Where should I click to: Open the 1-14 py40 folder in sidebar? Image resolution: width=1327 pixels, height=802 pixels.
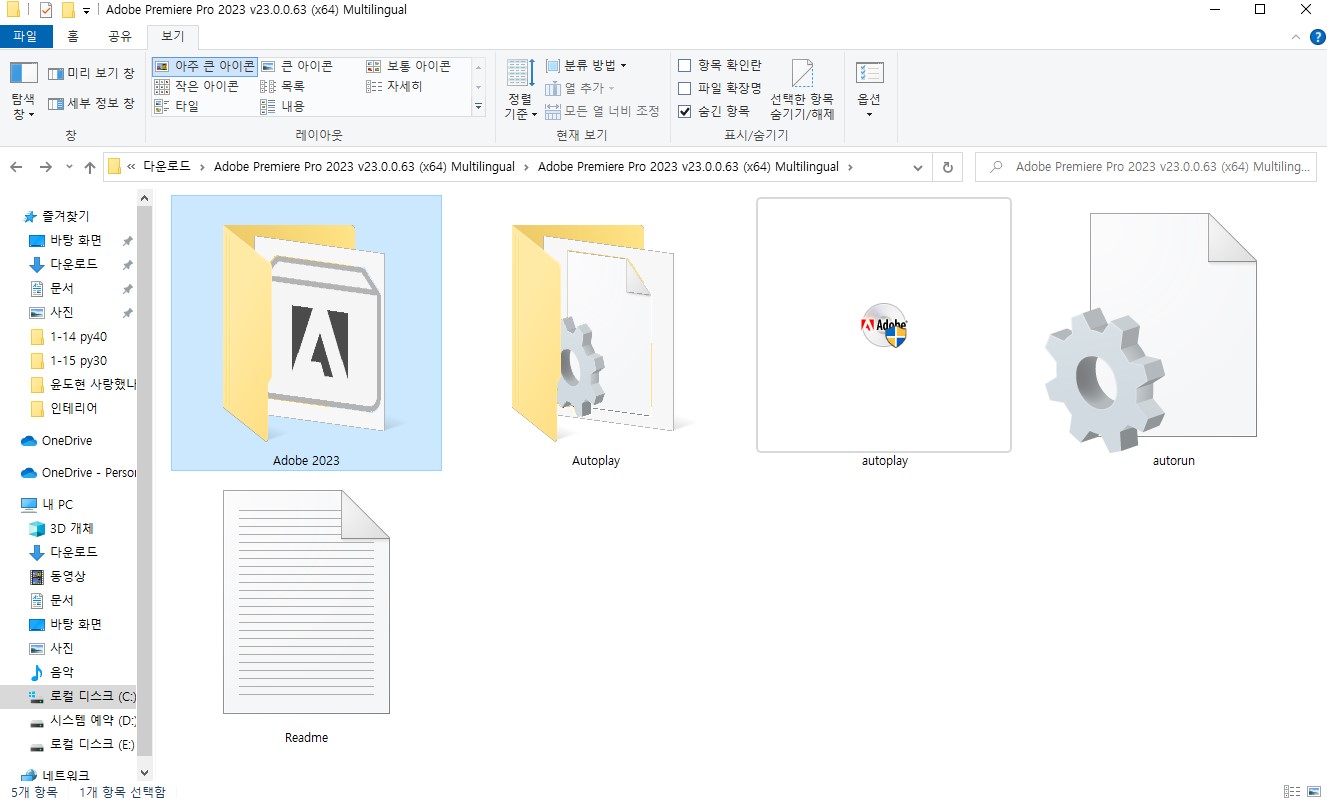(x=78, y=336)
